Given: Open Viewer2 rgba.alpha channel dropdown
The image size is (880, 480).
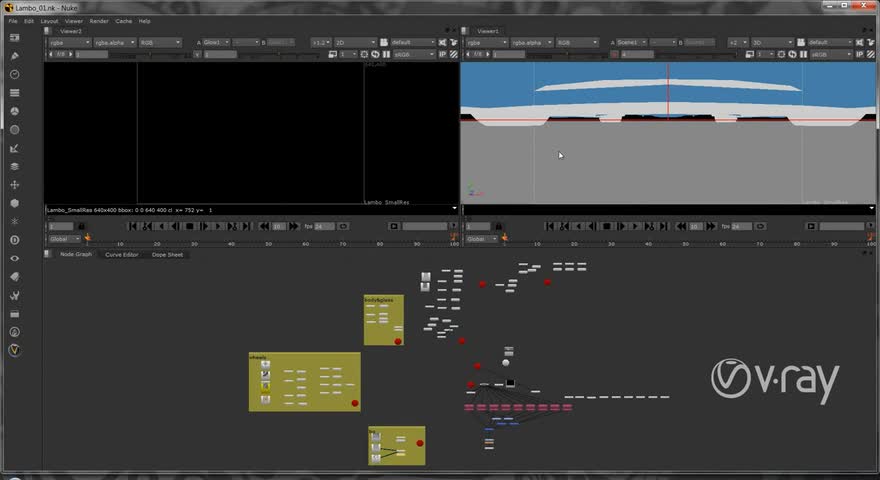Looking at the screenshot, I should pyautogui.click(x=114, y=43).
